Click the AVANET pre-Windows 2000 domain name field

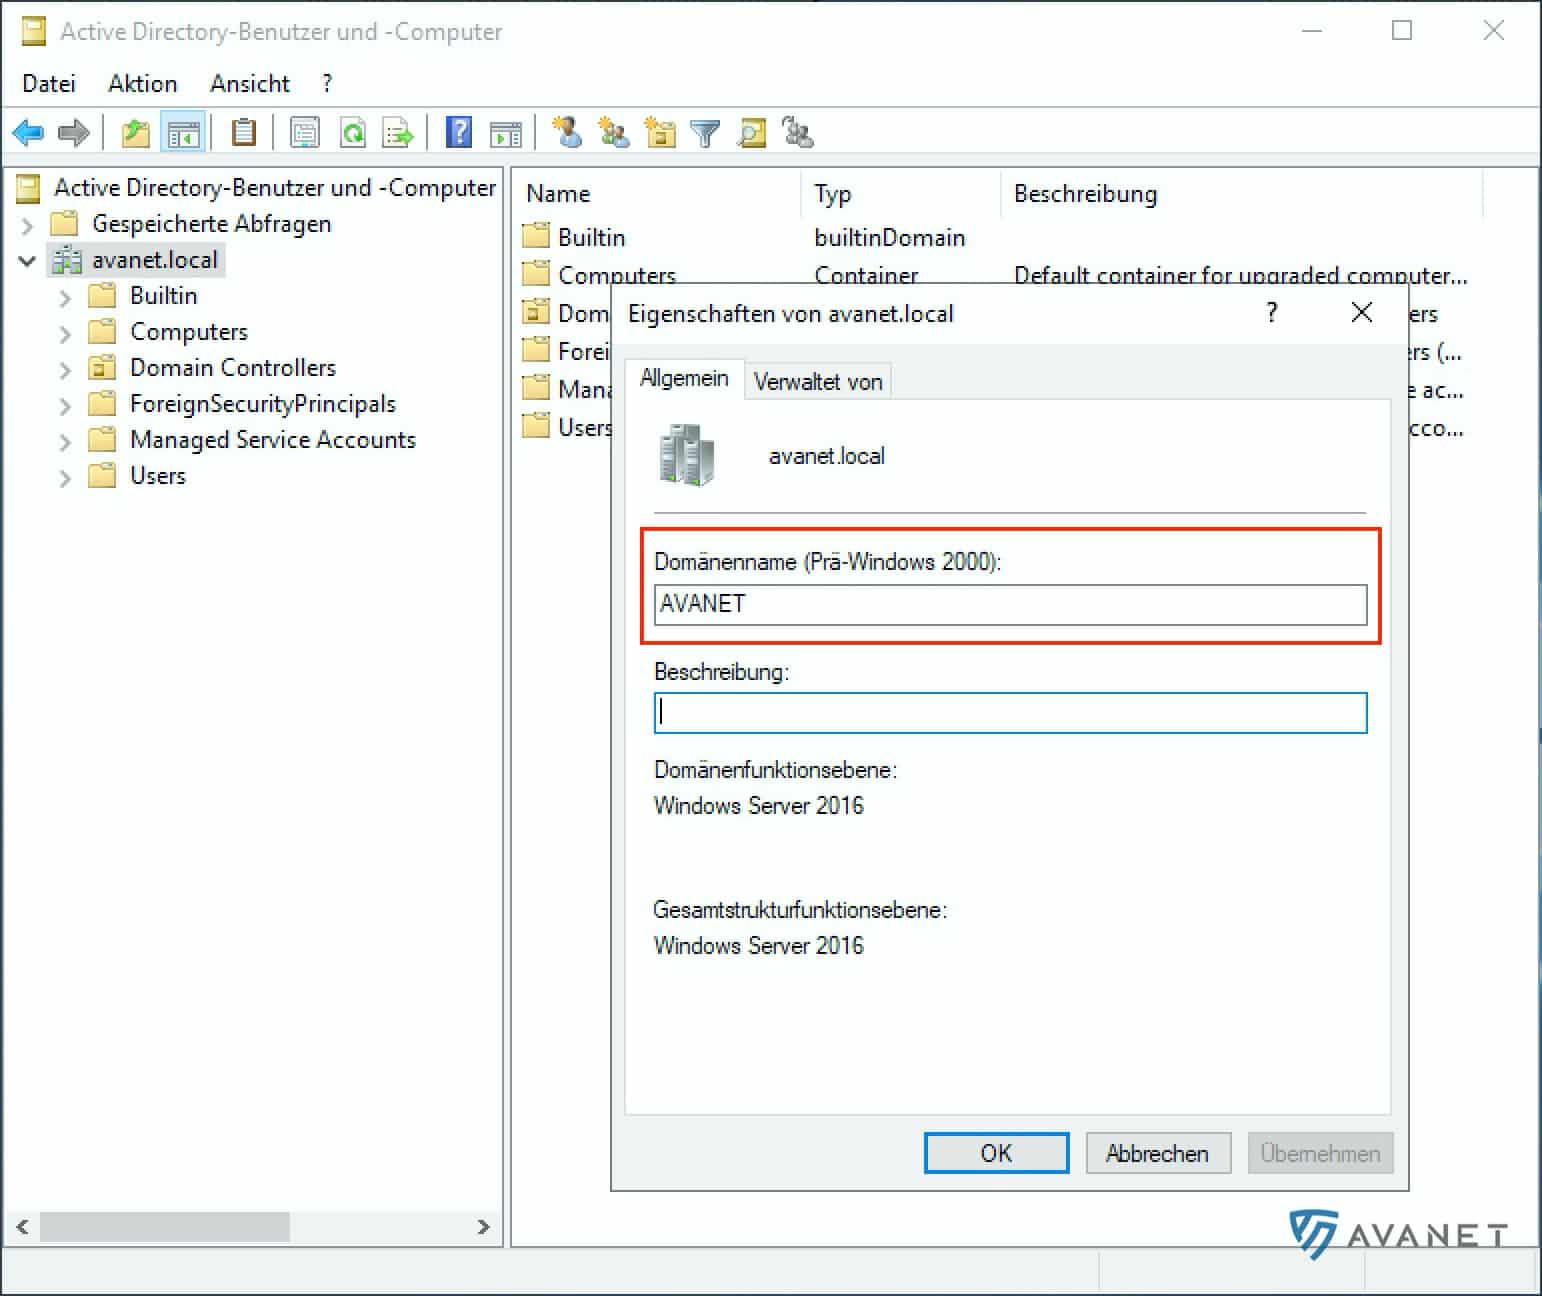[1010, 604]
